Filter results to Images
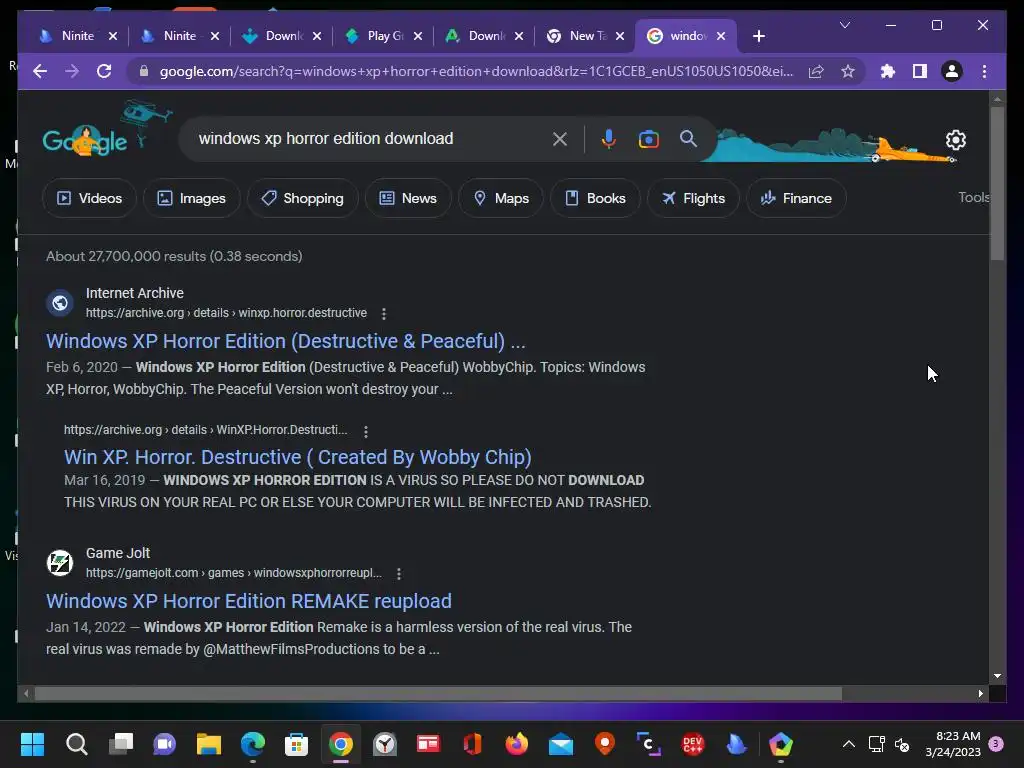Image resolution: width=1024 pixels, height=768 pixels. pyautogui.click(x=191, y=198)
